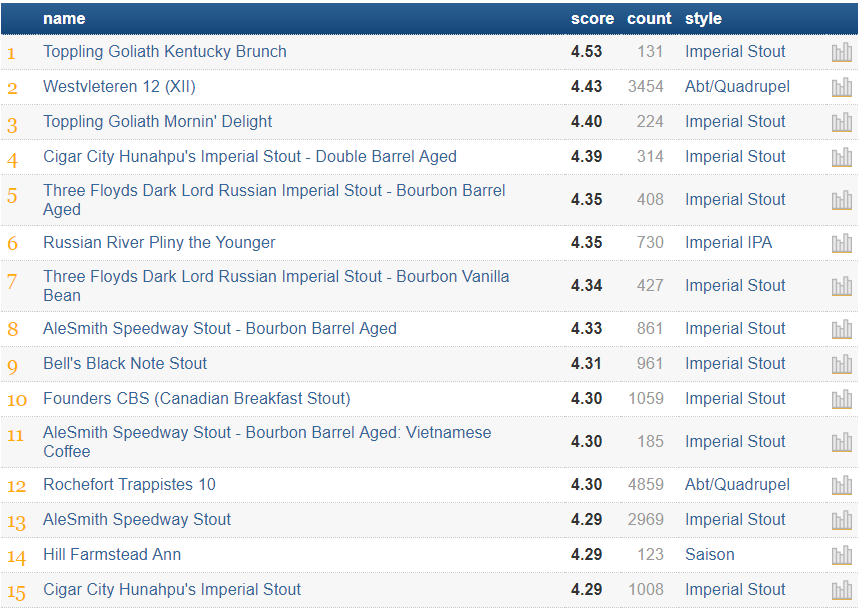
Task: Open Speedway Stout Vietnamese Coffee link
Action: coord(267,442)
